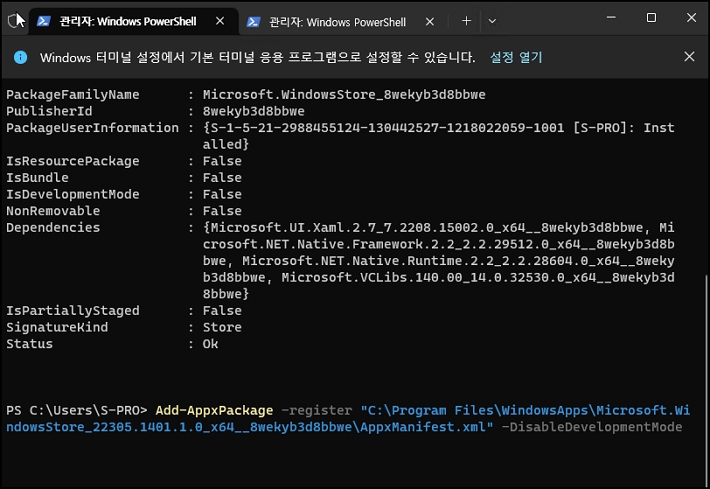Click the terminal vertical scrollbar thumb
This screenshot has width=710, height=489.
coord(707,380)
